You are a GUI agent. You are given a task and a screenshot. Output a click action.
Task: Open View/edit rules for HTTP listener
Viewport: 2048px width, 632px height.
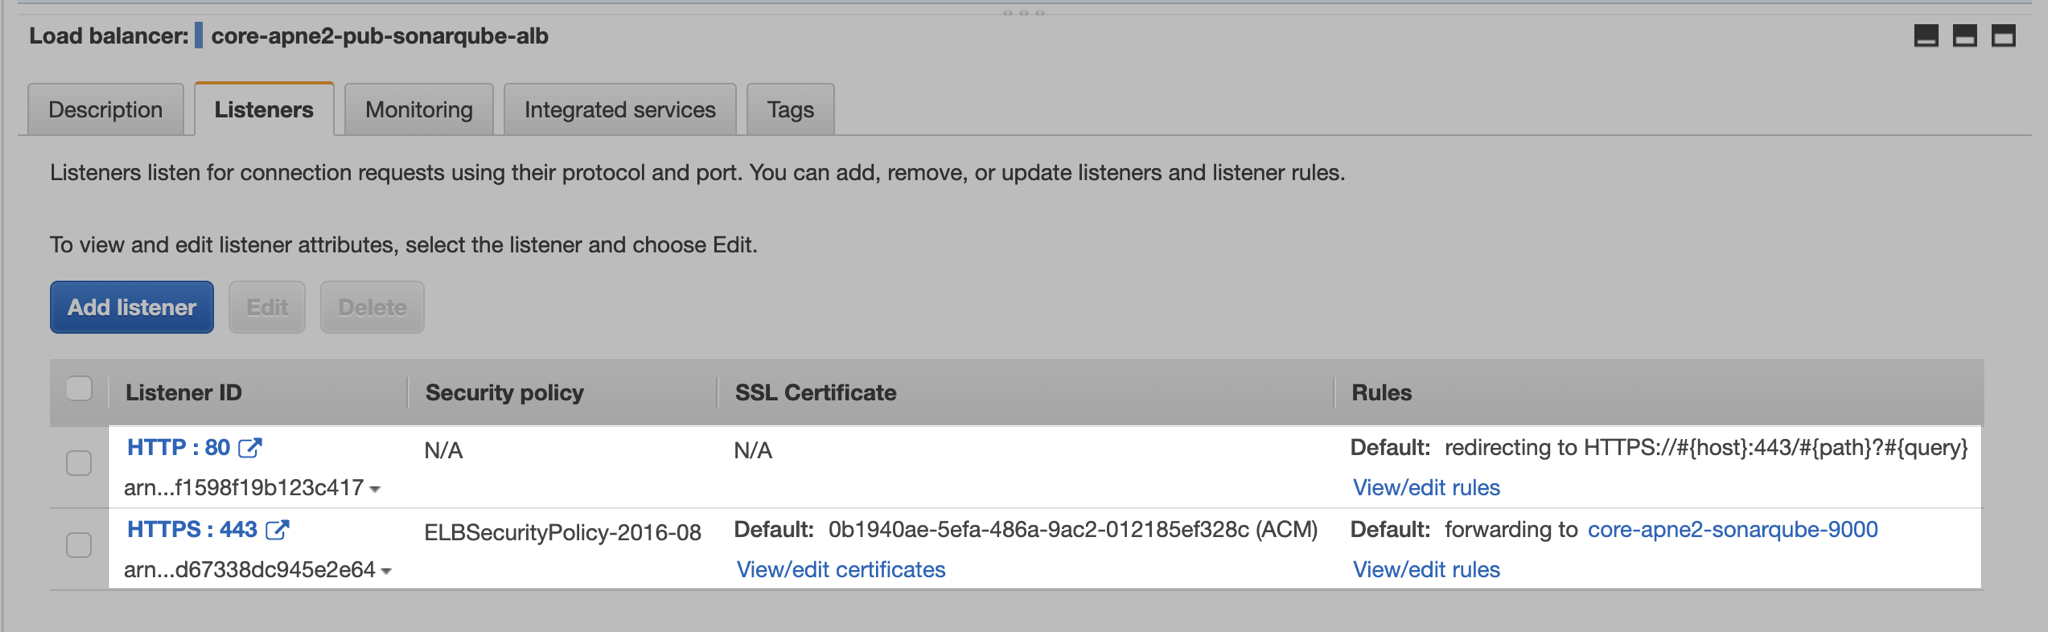click(x=1426, y=488)
